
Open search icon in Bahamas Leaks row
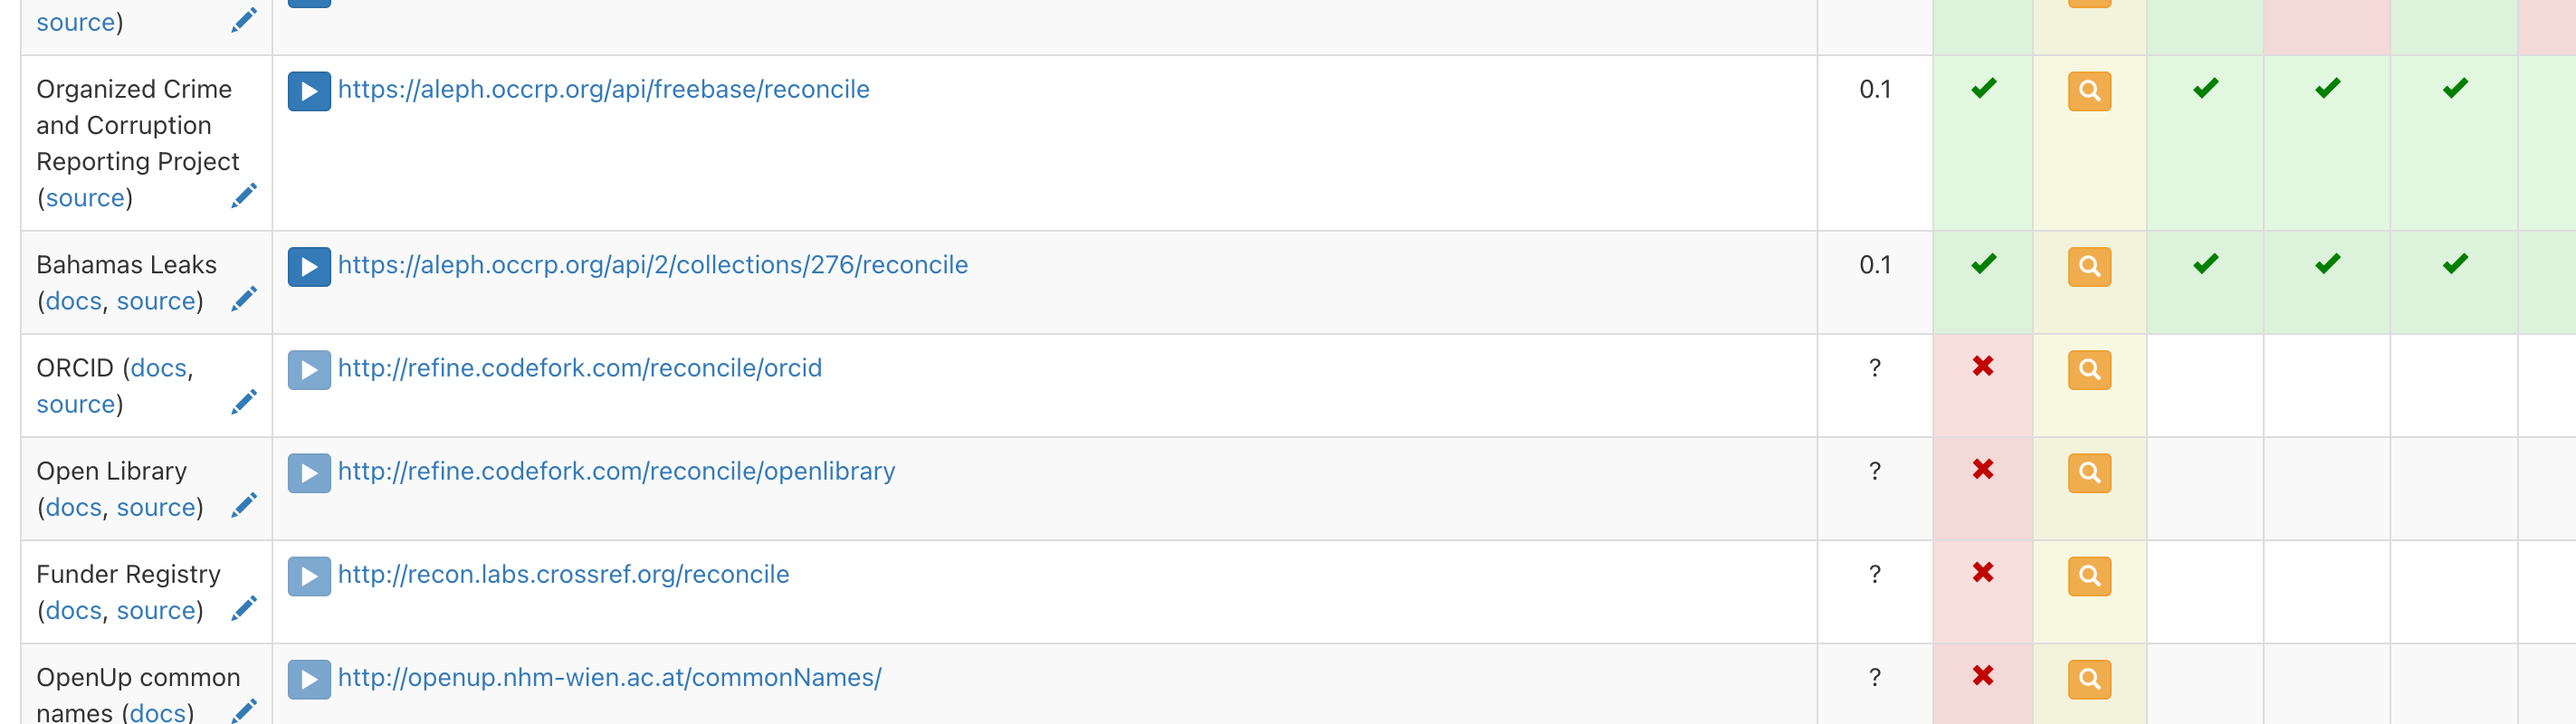click(2089, 267)
